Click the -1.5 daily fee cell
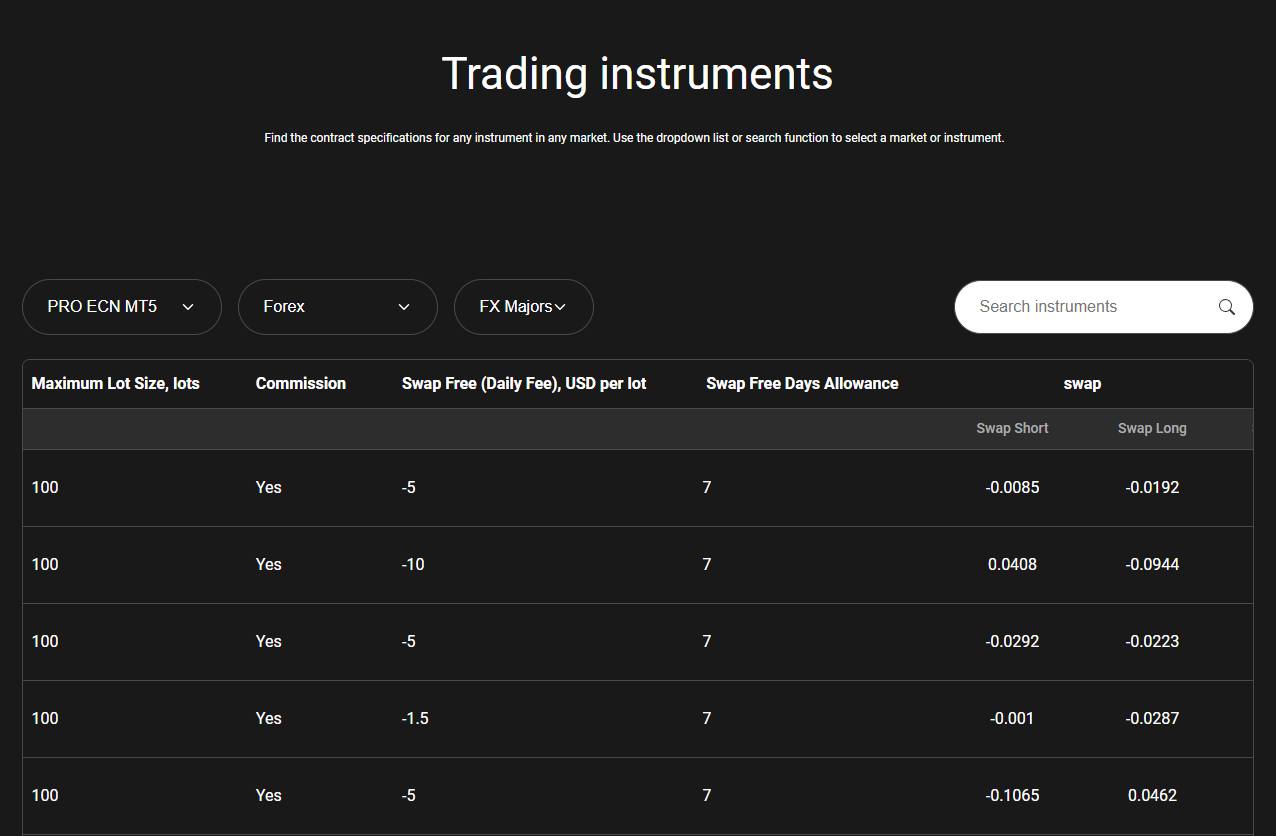The image size is (1276, 836). (415, 719)
